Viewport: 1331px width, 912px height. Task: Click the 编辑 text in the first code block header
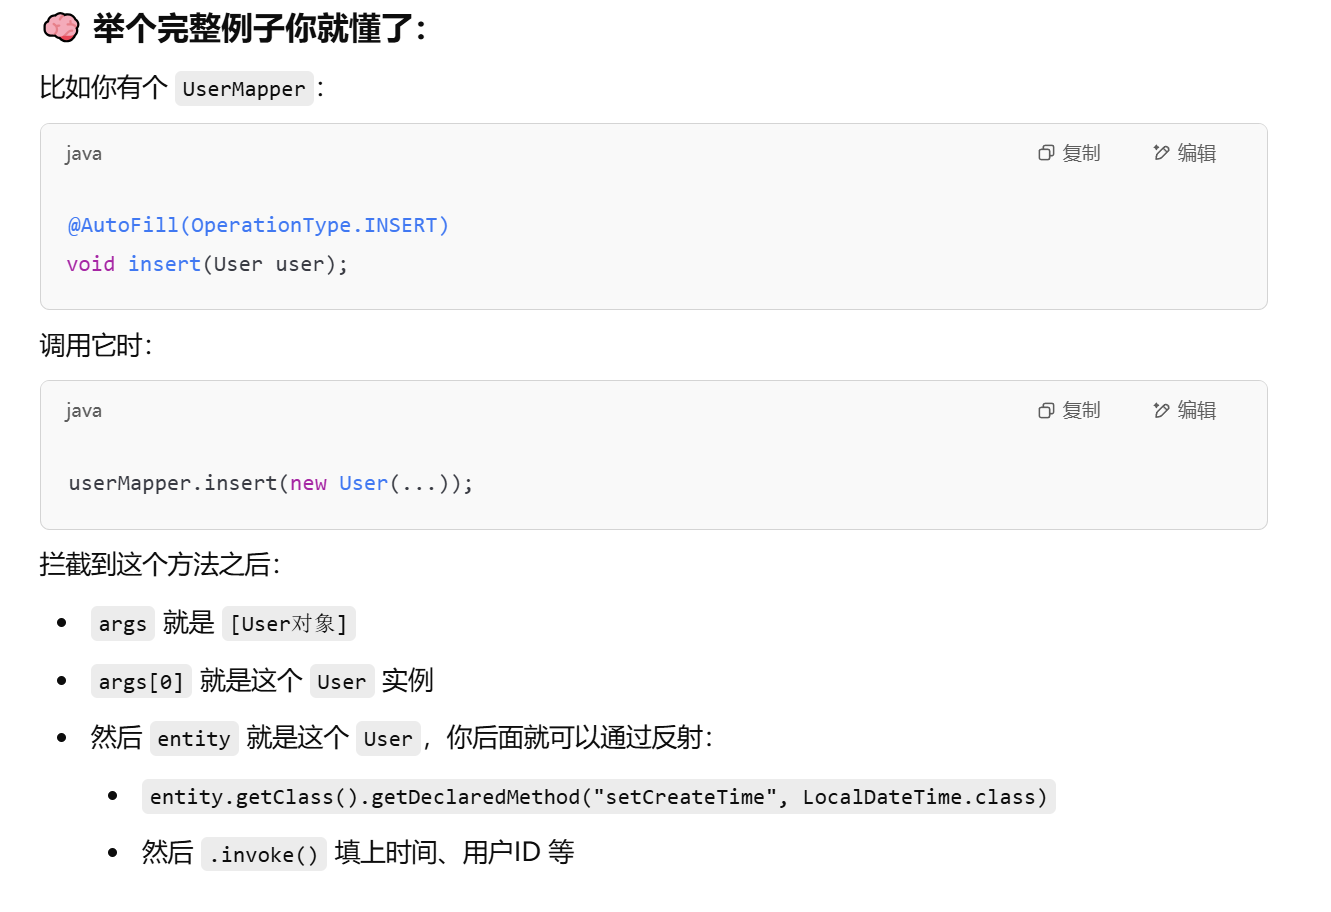[x=1196, y=152]
